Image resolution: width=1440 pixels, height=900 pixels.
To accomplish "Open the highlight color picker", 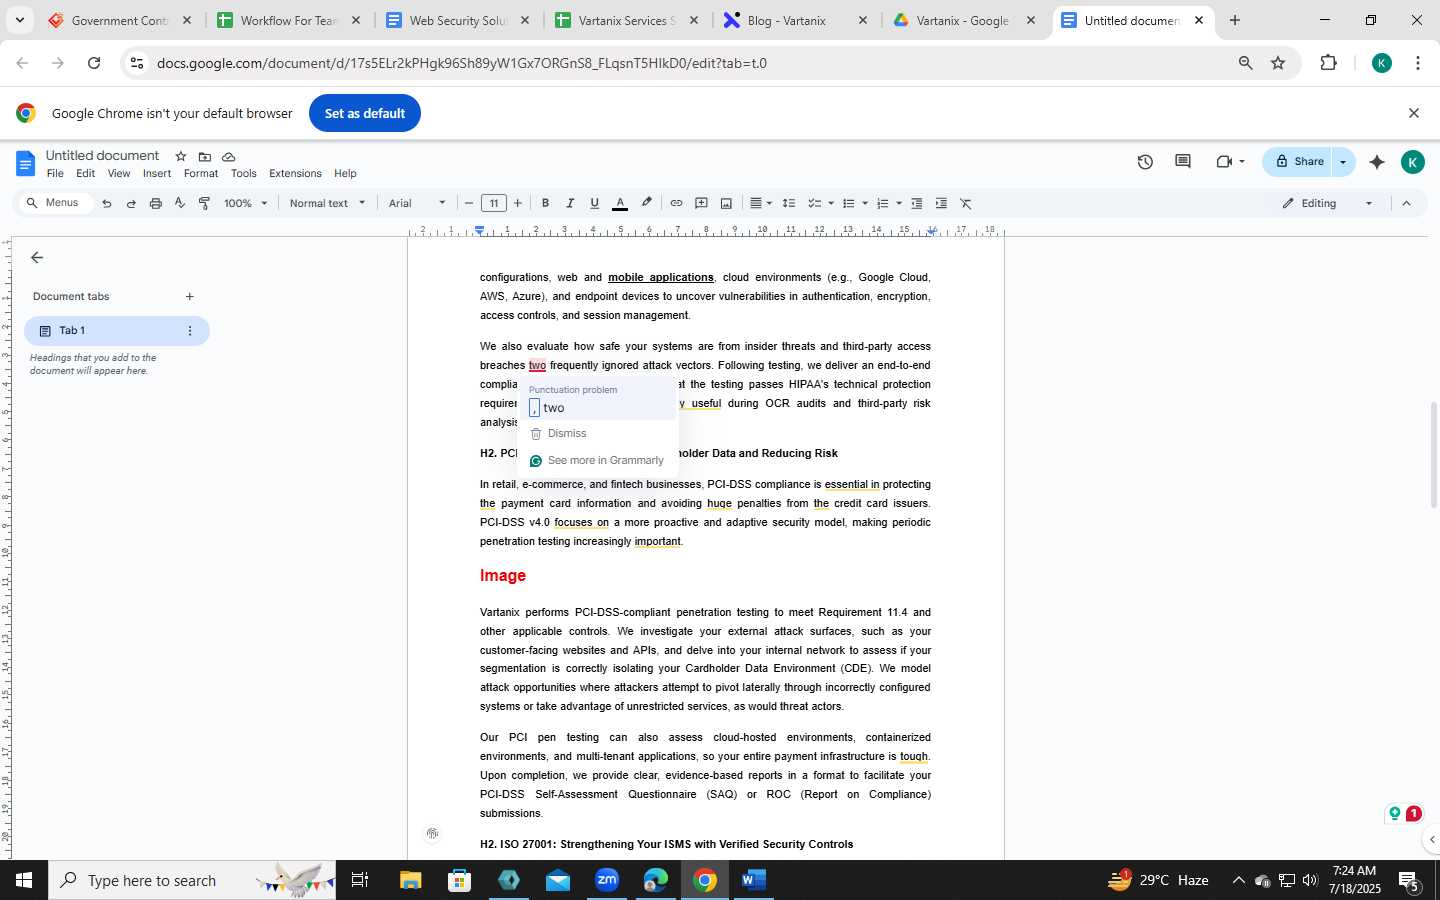I will (647, 203).
